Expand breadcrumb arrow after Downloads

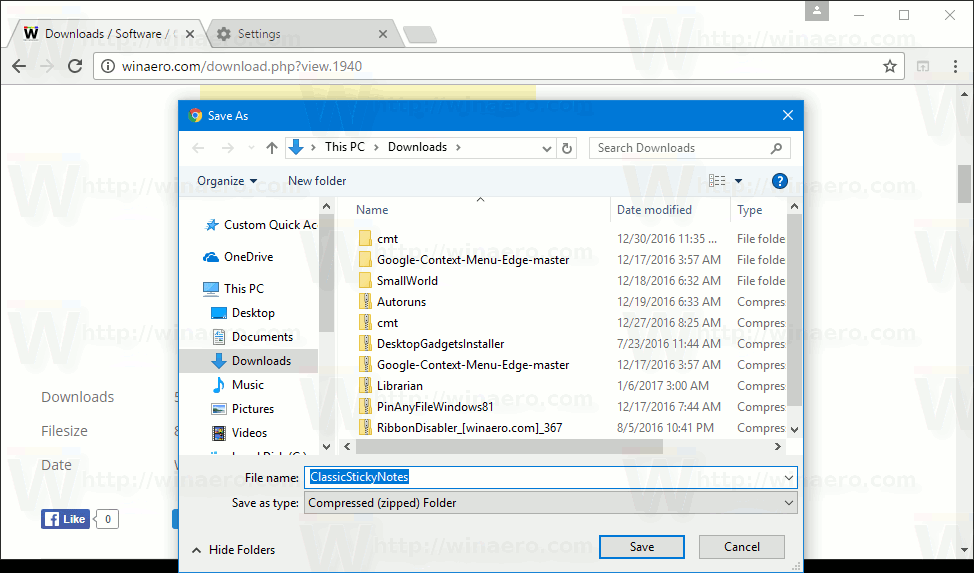point(458,147)
